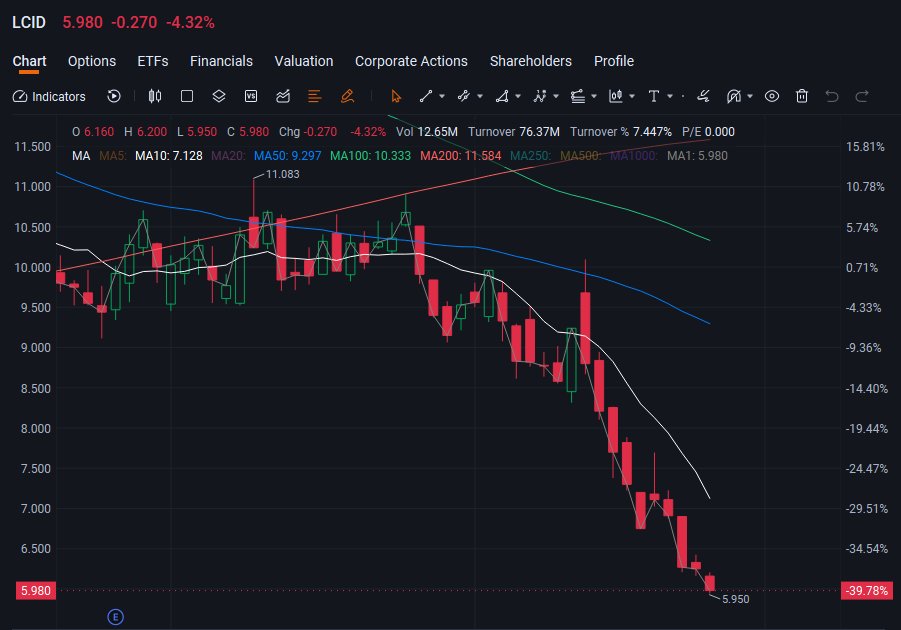Open the Options tab

pos(92,61)
